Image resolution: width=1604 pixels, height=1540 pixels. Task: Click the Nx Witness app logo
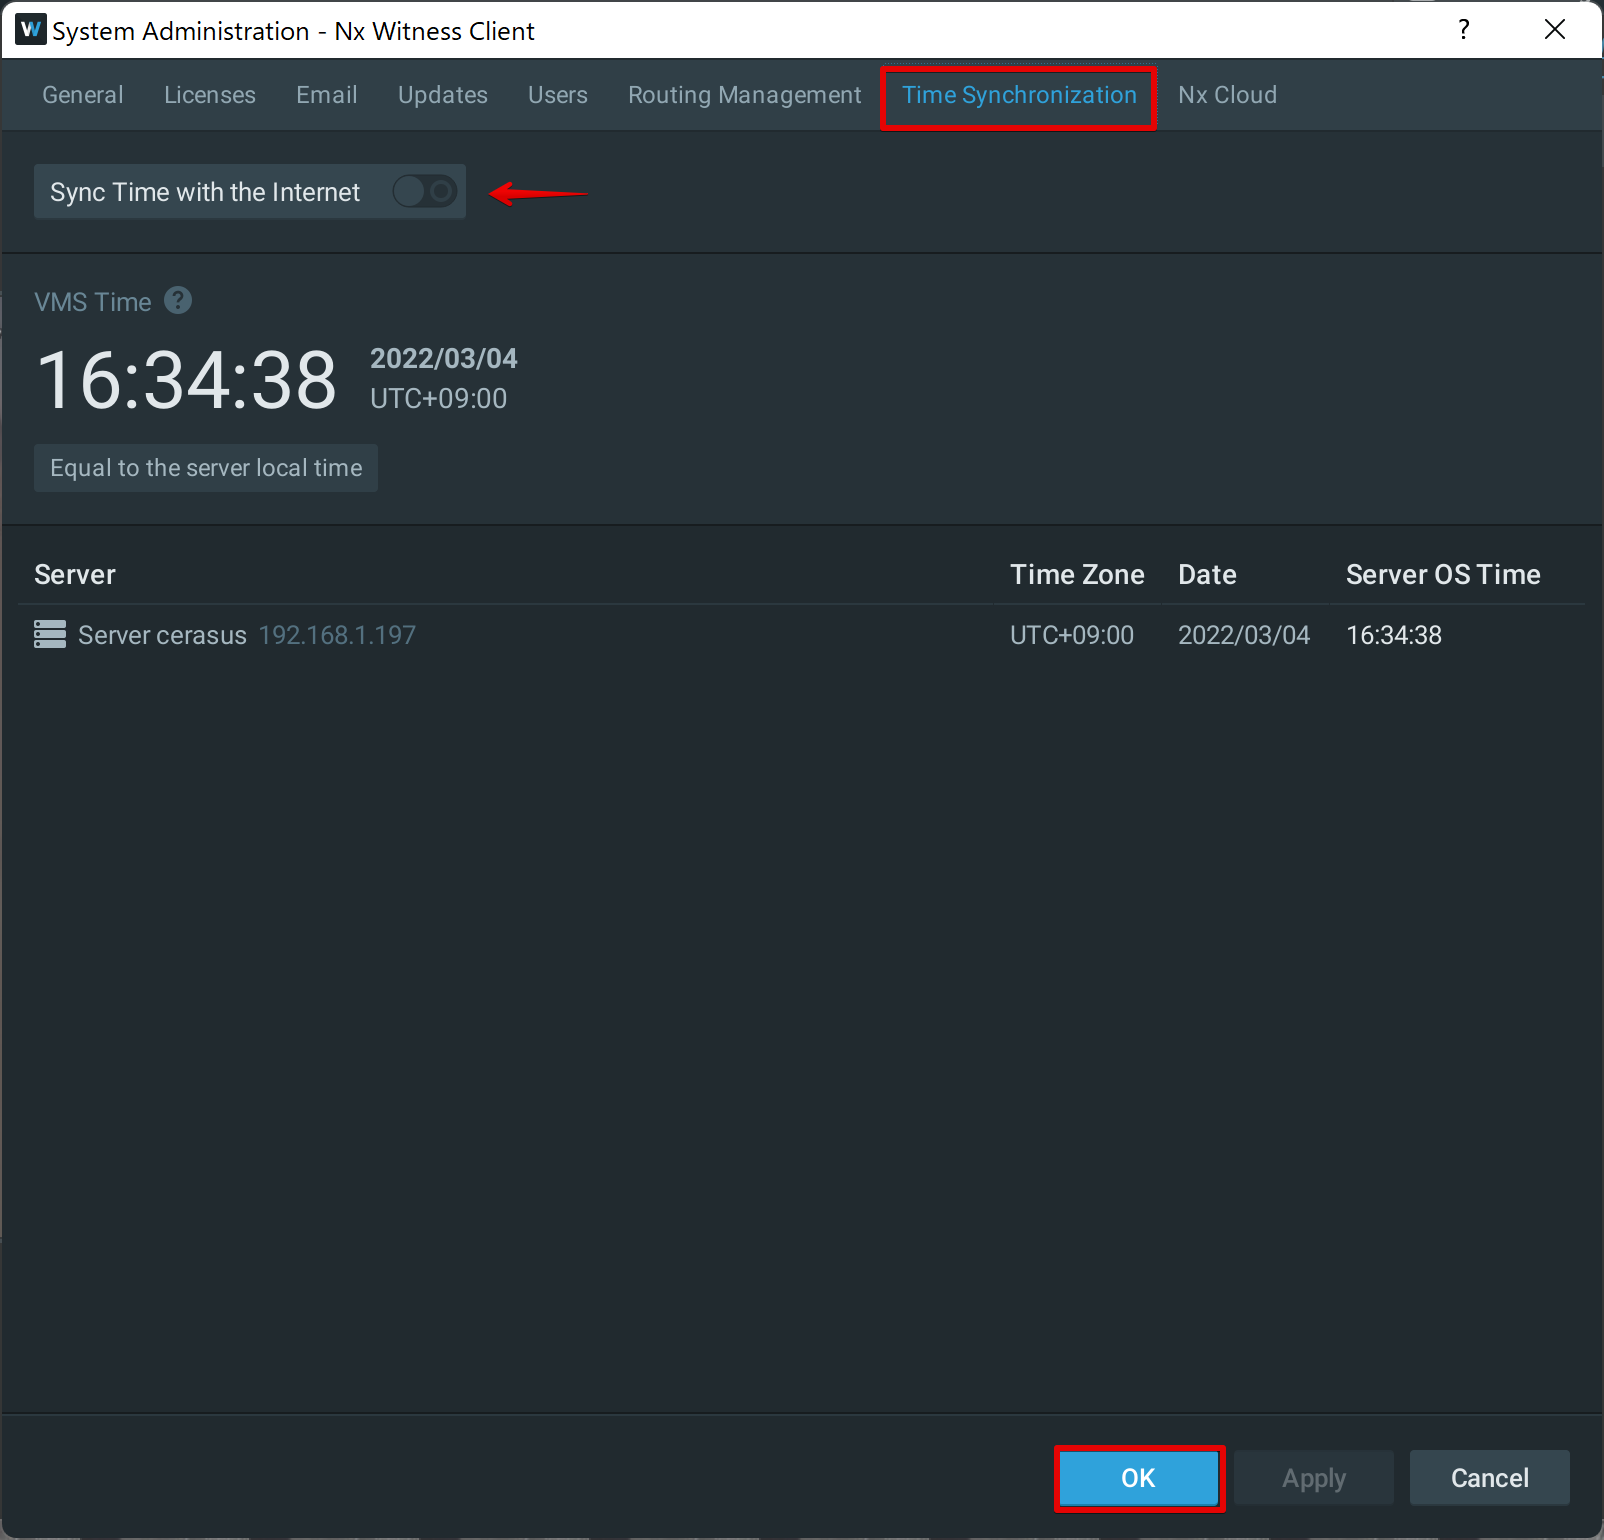(30, 29)
